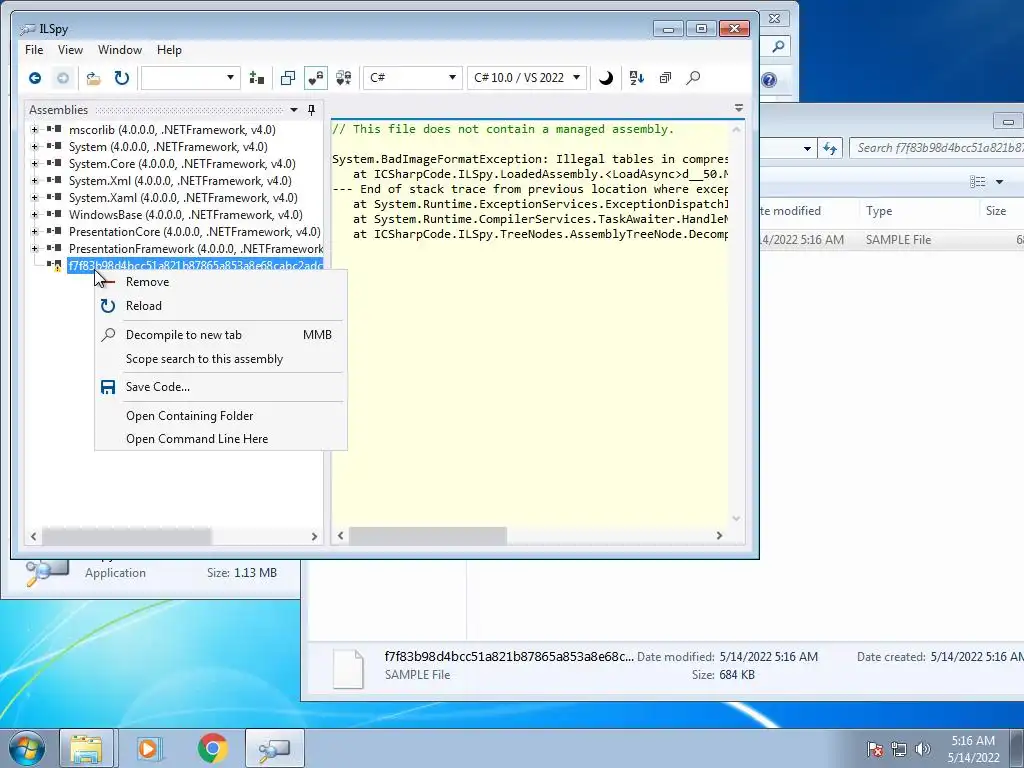Viewport: 1024px width, 768px height.
Task: Select the highlighted f7f83b98d4bcc51 assembly row
Action: (195, 265)
